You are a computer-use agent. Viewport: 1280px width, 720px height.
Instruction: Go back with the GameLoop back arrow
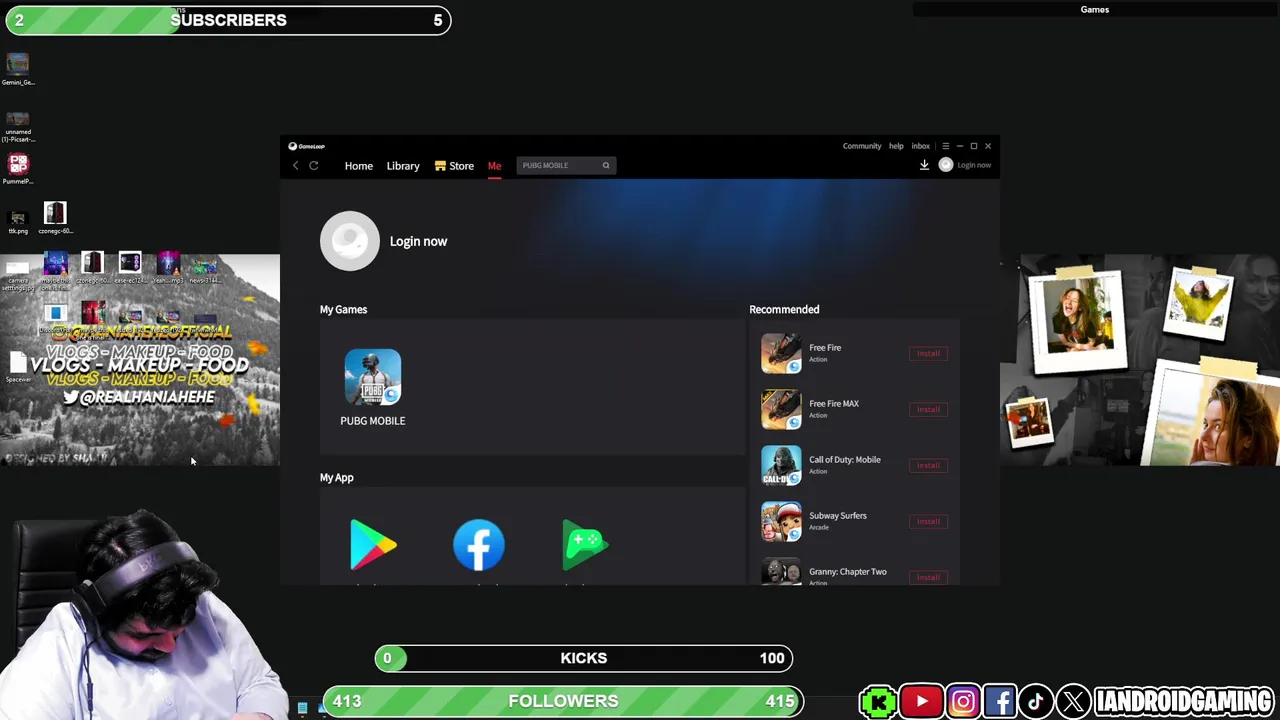pyautogui.click(x=295, y=166)
